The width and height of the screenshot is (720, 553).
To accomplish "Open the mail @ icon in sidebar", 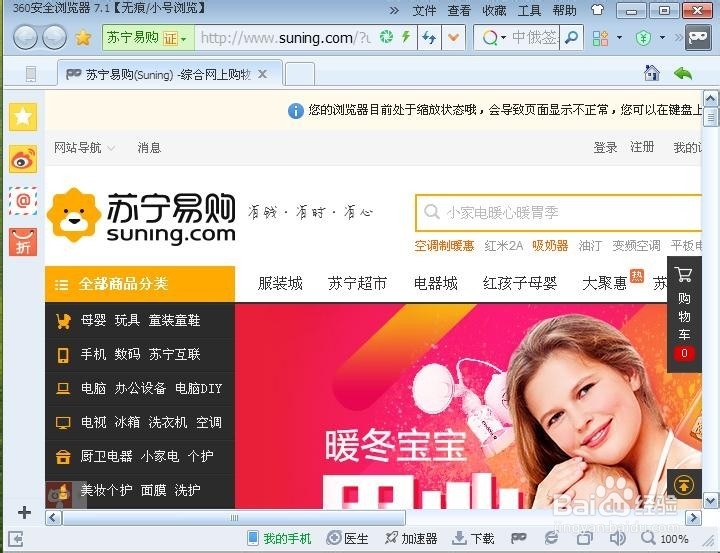I will coord(23,201).
